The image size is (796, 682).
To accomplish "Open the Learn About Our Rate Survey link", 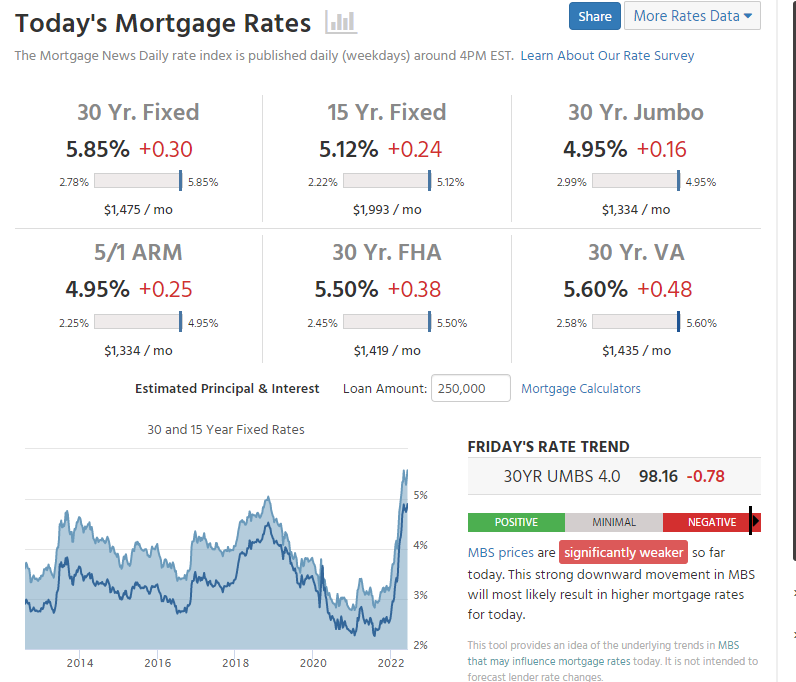I will (x=607, y=56).
